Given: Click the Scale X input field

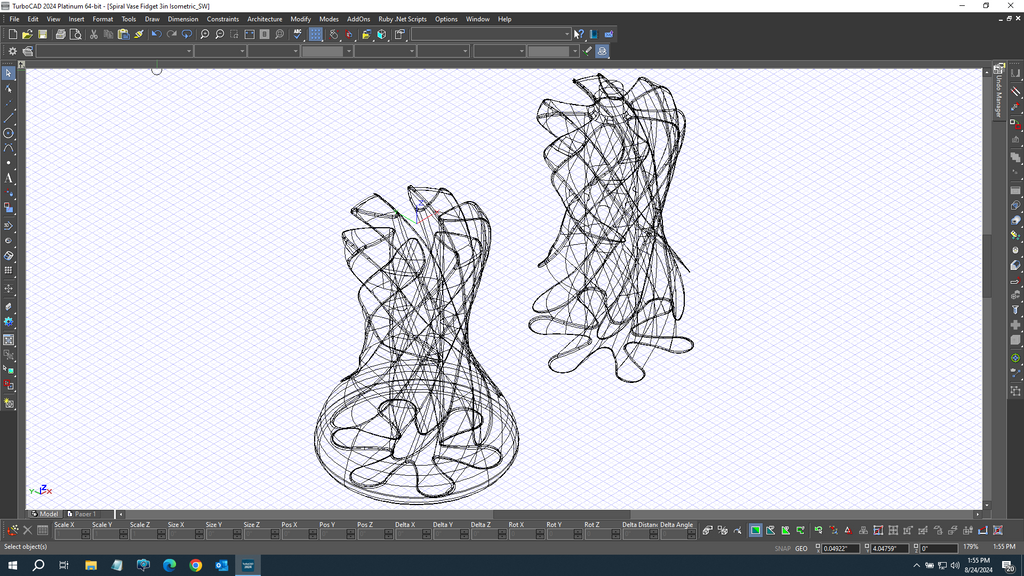Looking at the screenshot, I should click(x=72, y=534).
